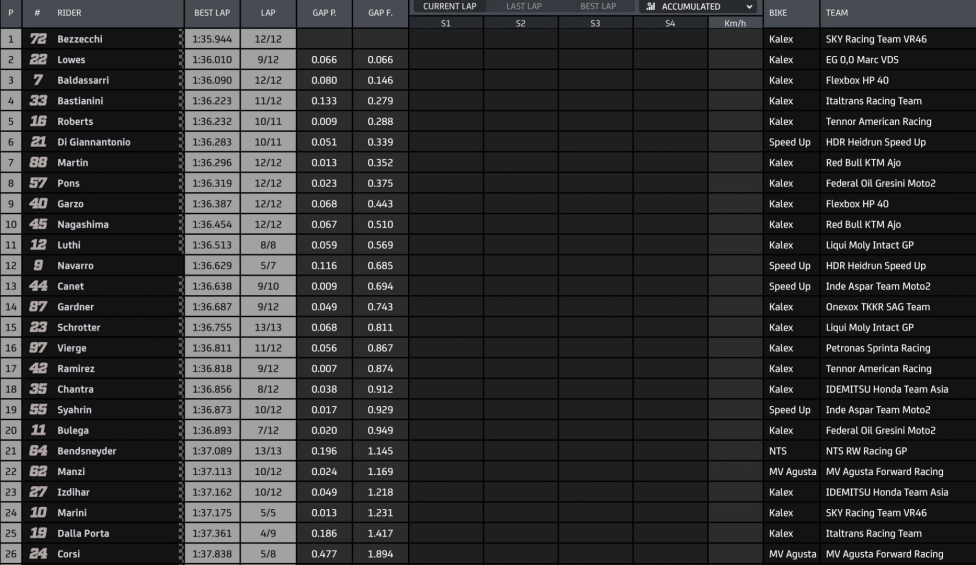Click rider number 19 badge for Dalla Porta

click(38, 533)
